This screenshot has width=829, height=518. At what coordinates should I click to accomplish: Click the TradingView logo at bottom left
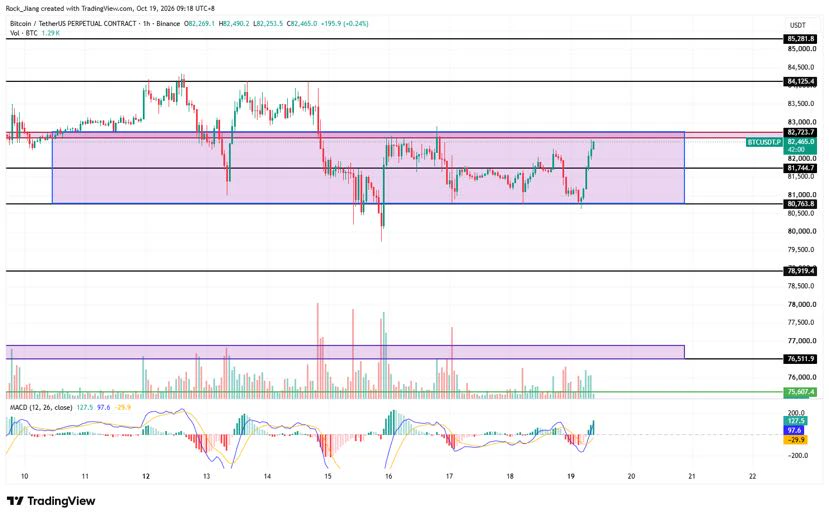point(51,501)
